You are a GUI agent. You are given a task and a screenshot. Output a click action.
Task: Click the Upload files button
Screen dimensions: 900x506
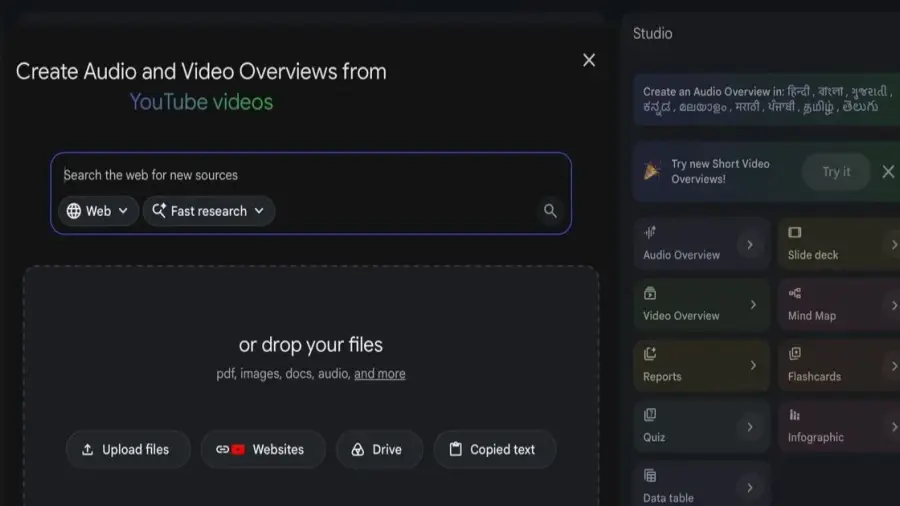pyautogui.click(x=128, y=449)
